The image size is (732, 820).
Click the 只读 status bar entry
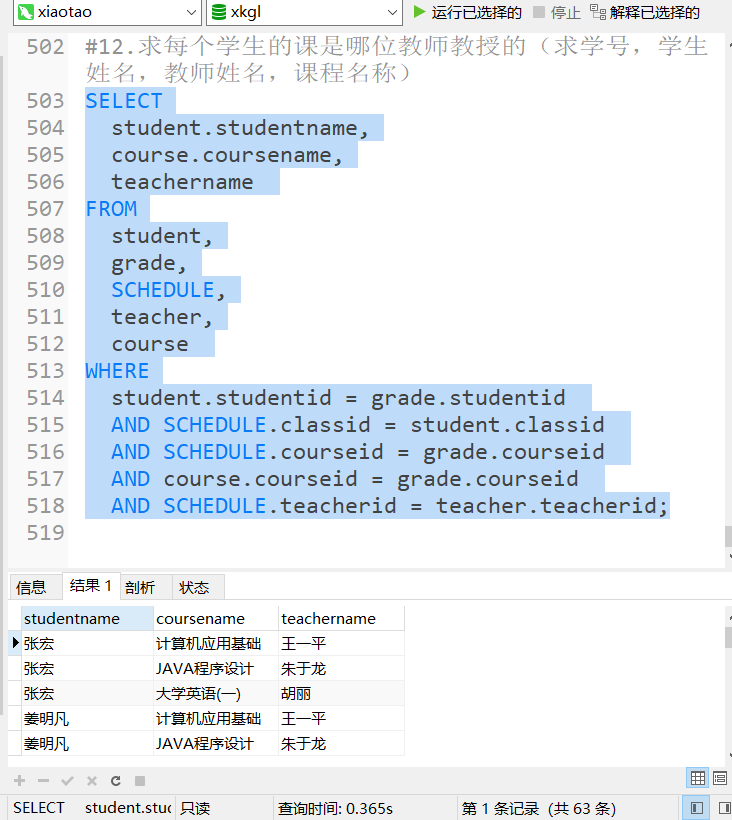(196, 808)
